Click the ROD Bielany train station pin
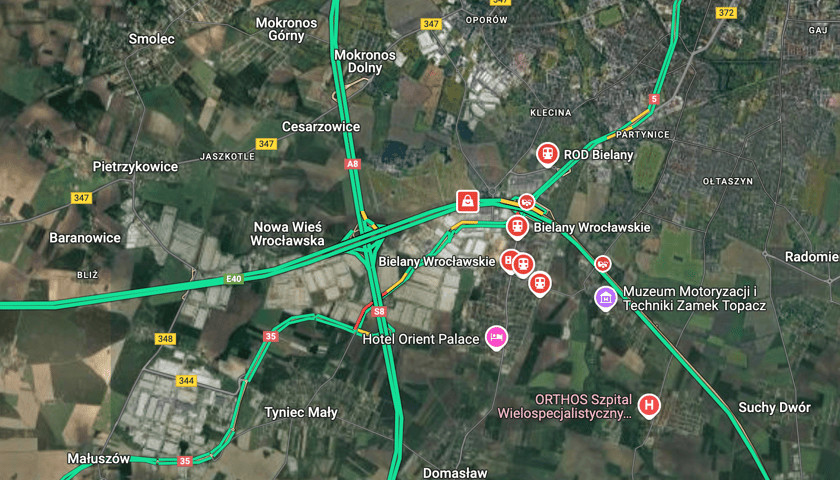Viewport: 840px width, 480px height. pos(547,155)
